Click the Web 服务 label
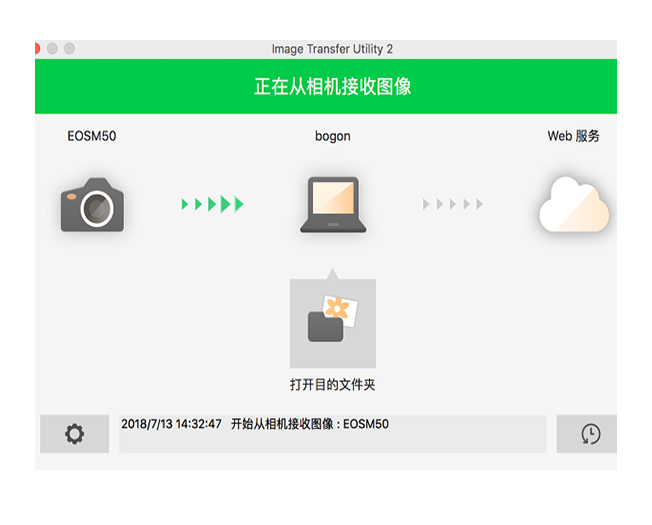The height and width of the screenshot is (525, 652). pyautogui.click(x=573, y=136)
